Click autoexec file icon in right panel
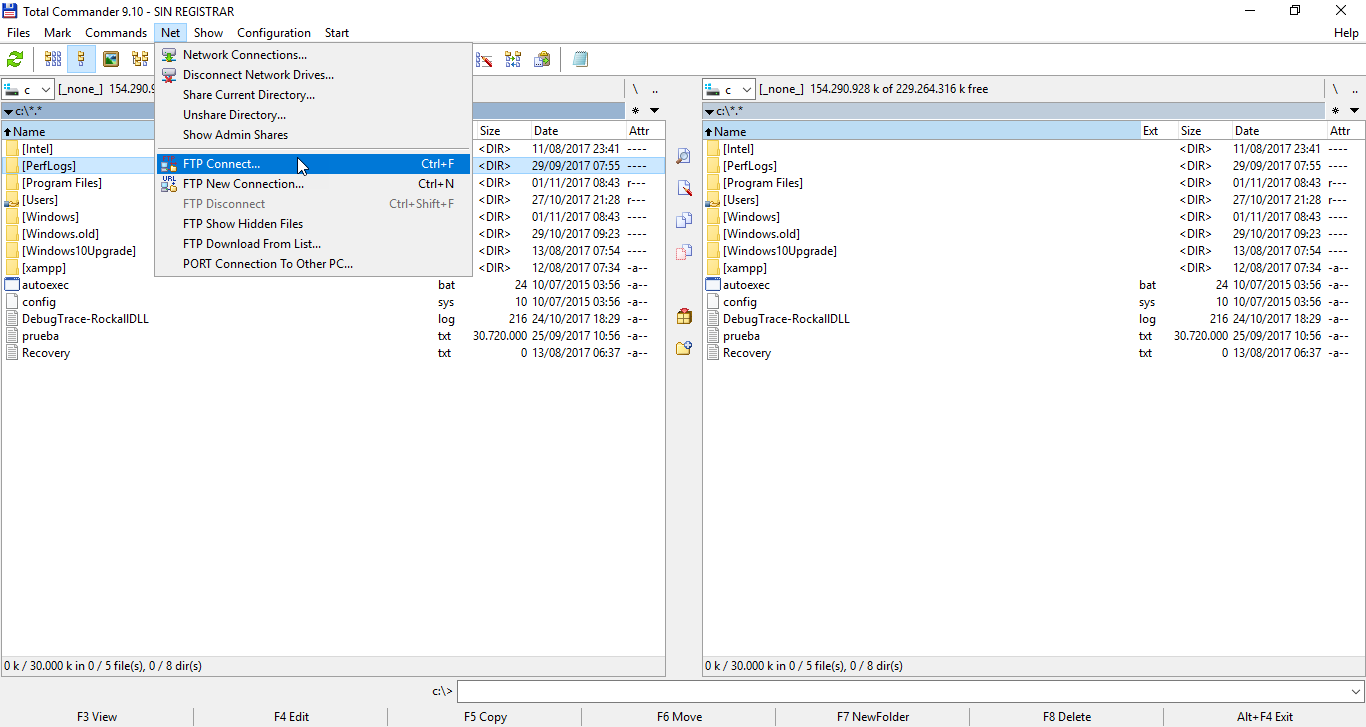The image size is (1366, 727). [713, 285]
